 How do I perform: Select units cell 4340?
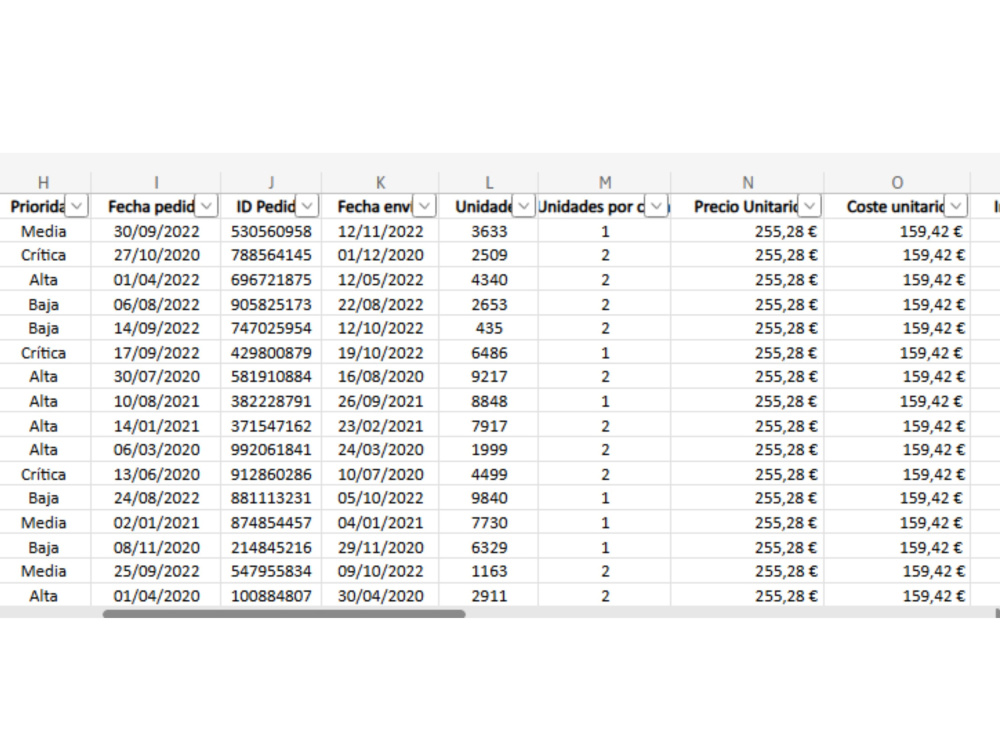(x=489, y=279)
